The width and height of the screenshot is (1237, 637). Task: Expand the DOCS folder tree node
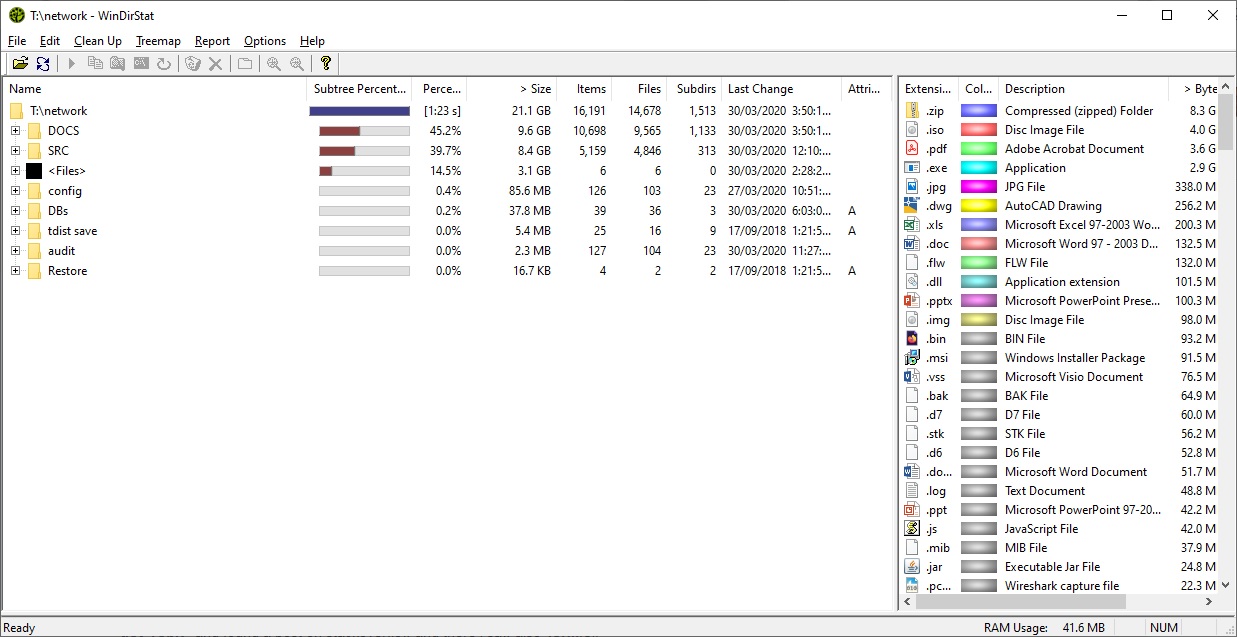(x=16, y=131)
